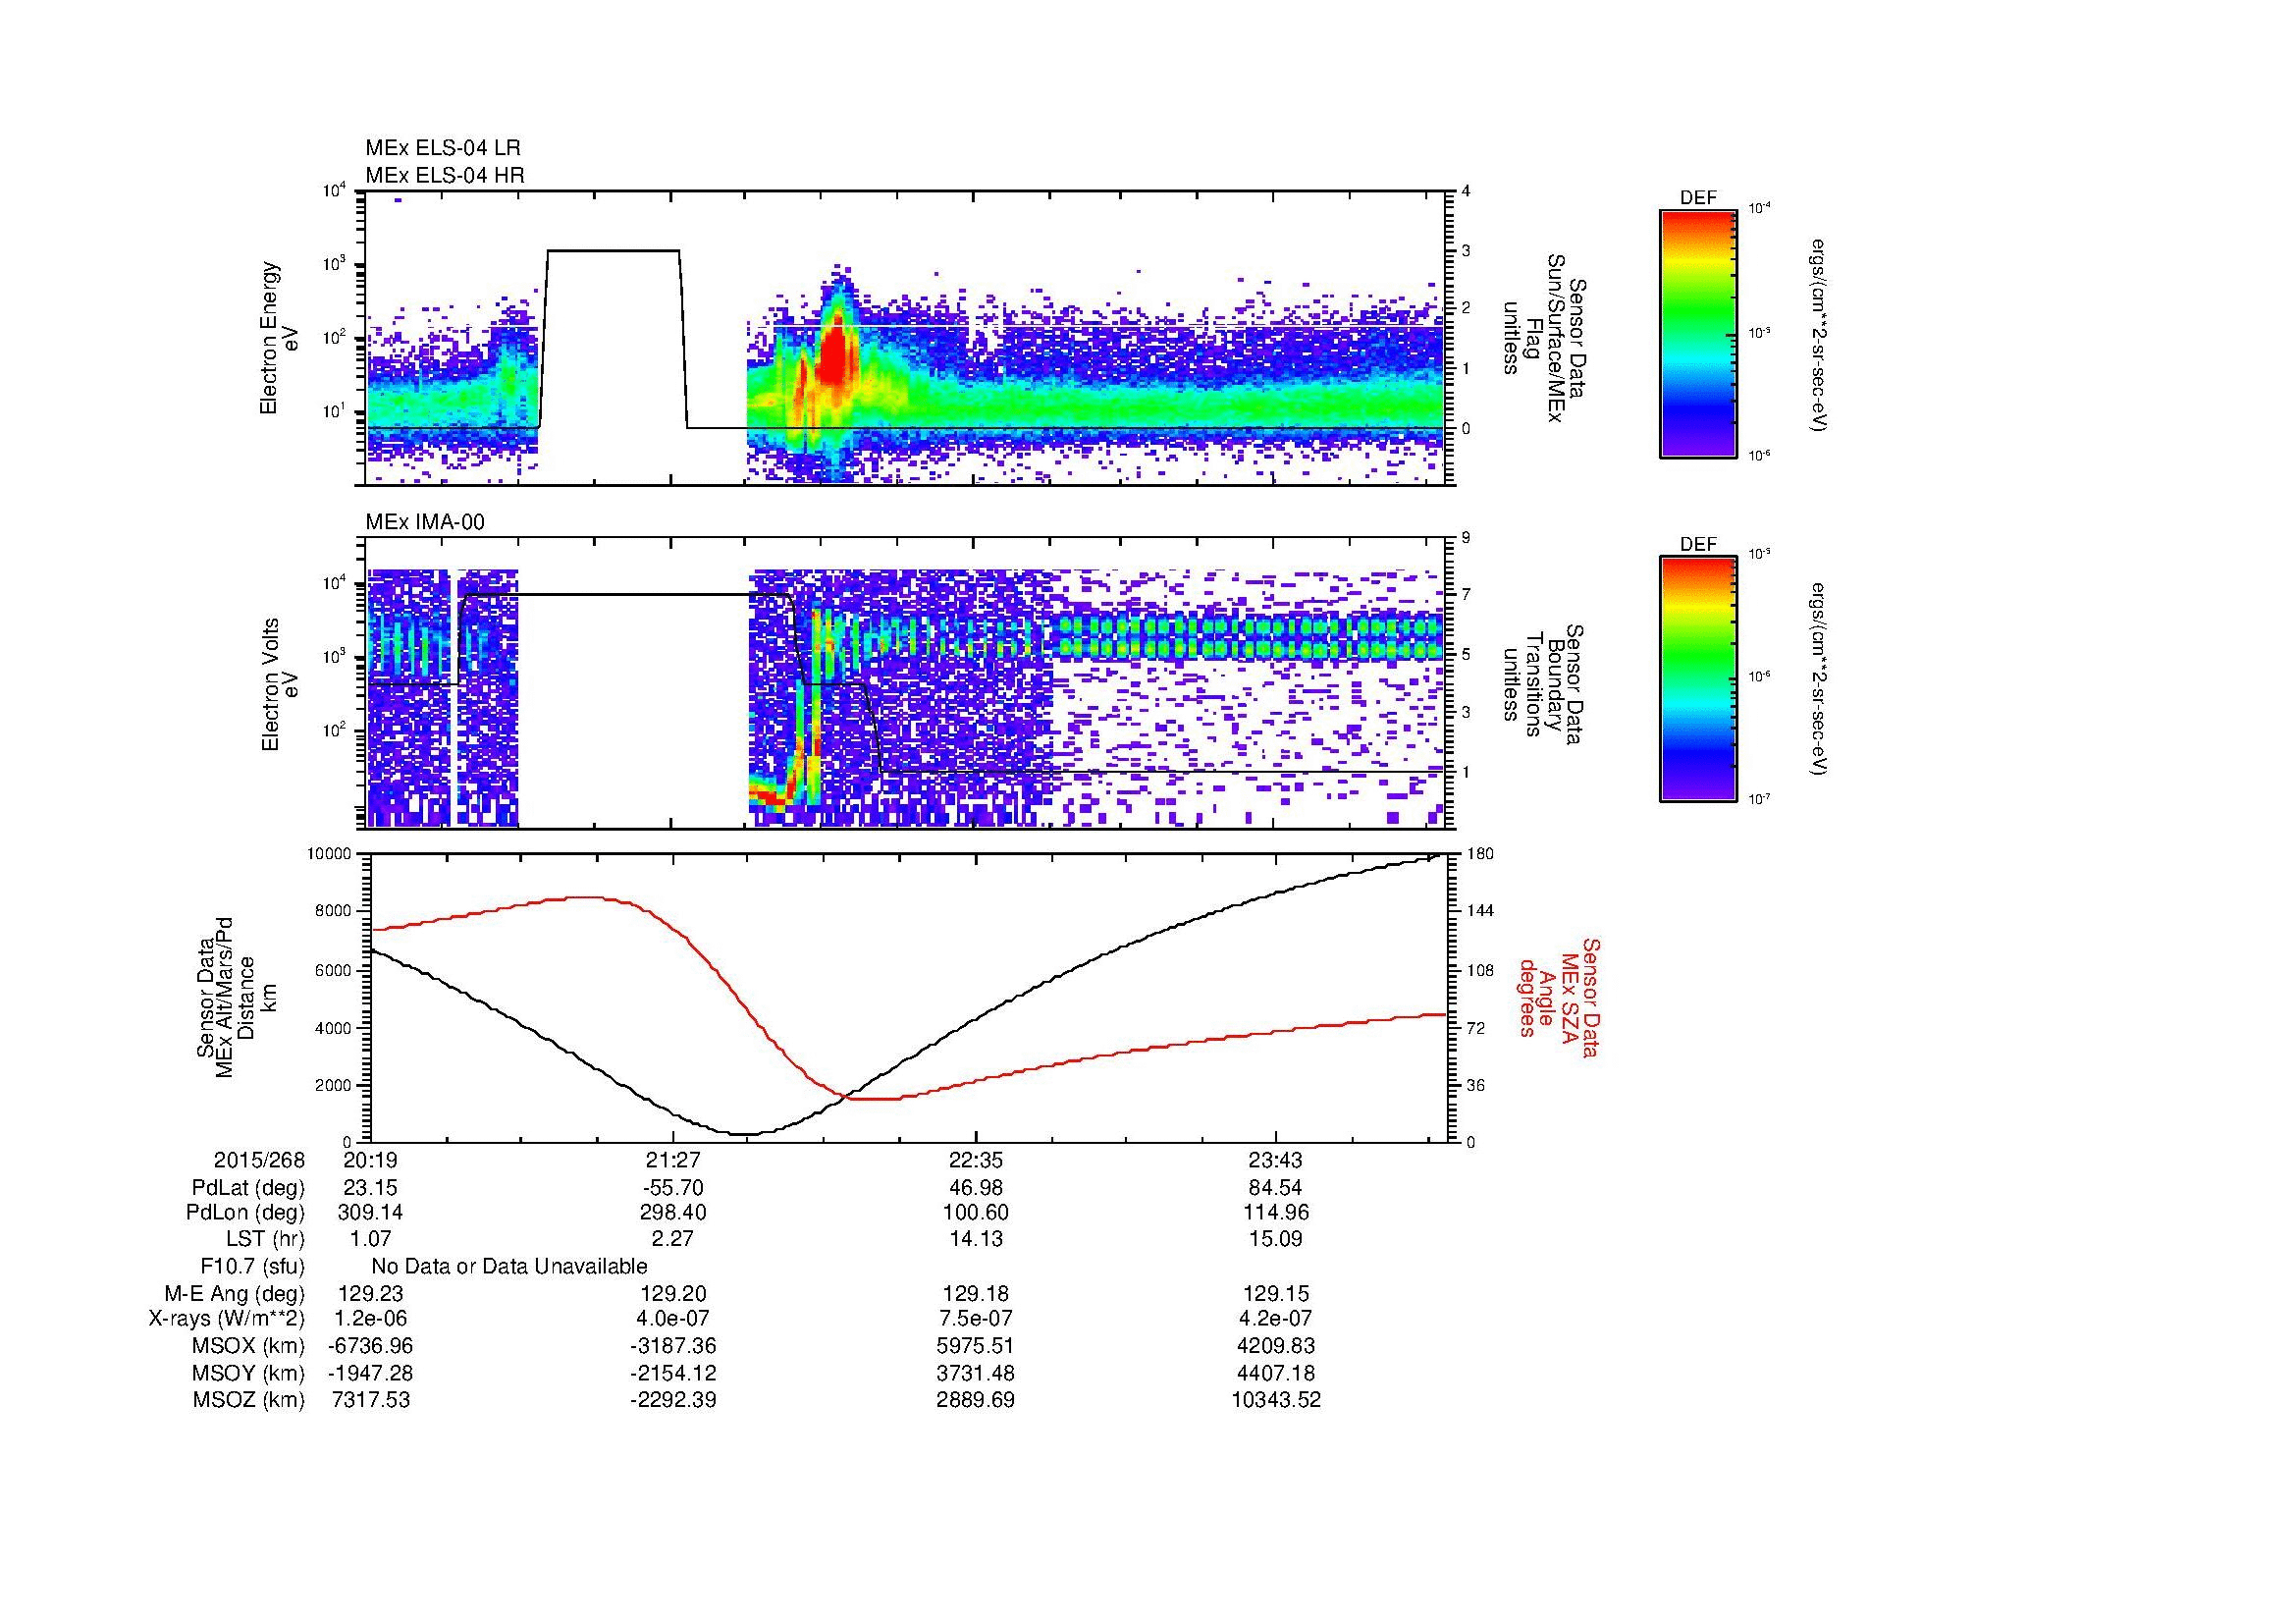
Task: Click the '180' SZA axis tick
Action: (x=1479, y=854)
